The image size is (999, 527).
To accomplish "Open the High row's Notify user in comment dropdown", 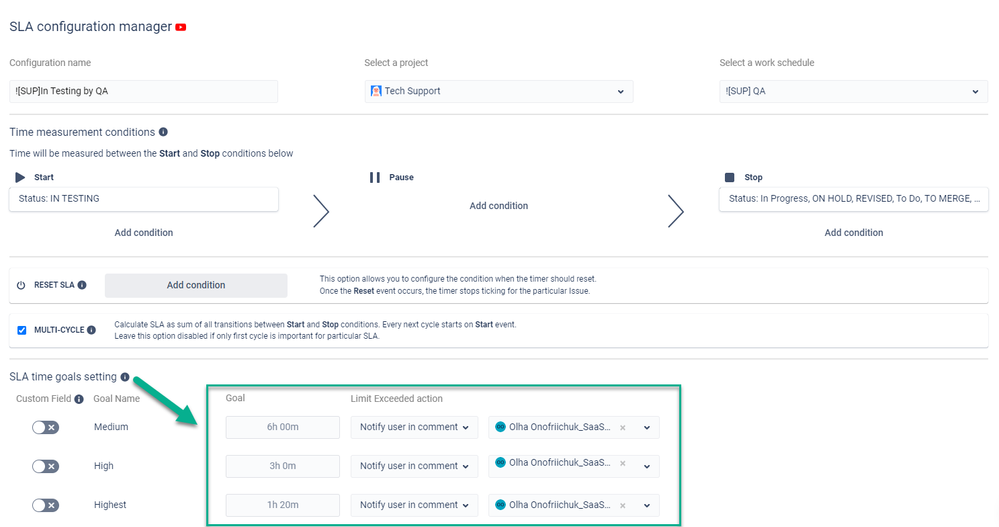I will coord(414,466).
